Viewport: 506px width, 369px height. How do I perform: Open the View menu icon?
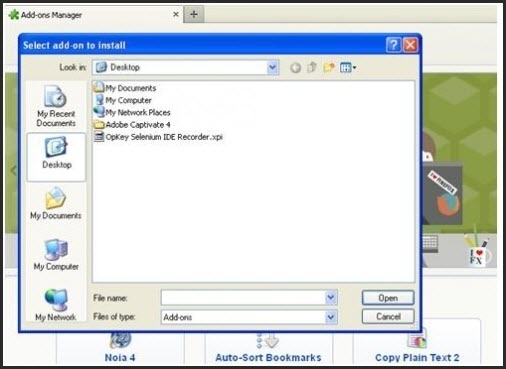click(x=348, y=68)
